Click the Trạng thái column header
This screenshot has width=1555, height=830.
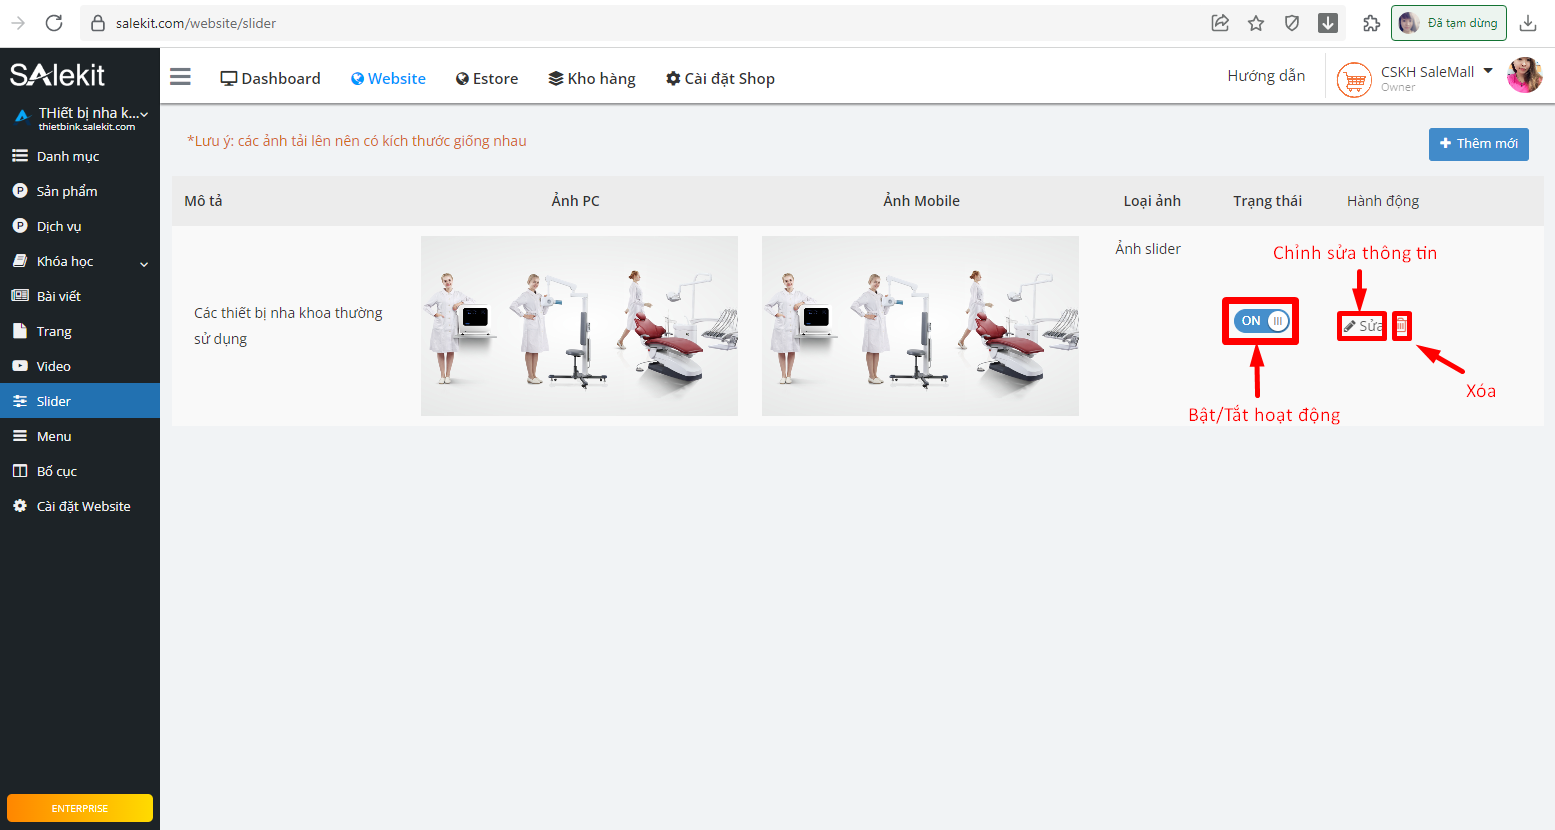click(x=1267, y=201)
